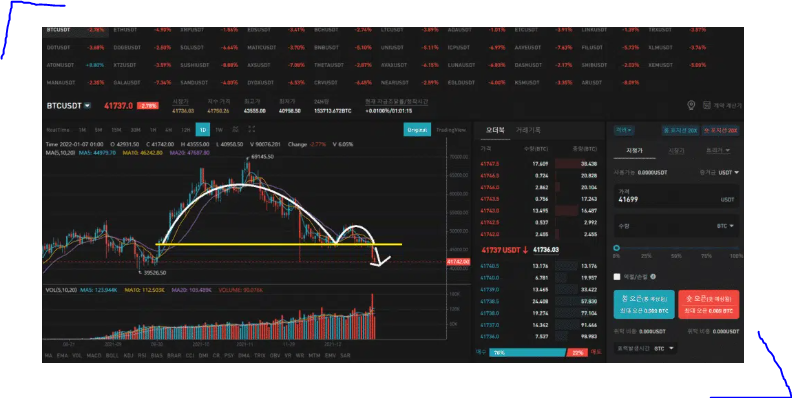Image resolution: width=792 pixels, height=398 pixels.
Task: Select LUNAUSDT in the ticker list
Action: coord(461,66)
